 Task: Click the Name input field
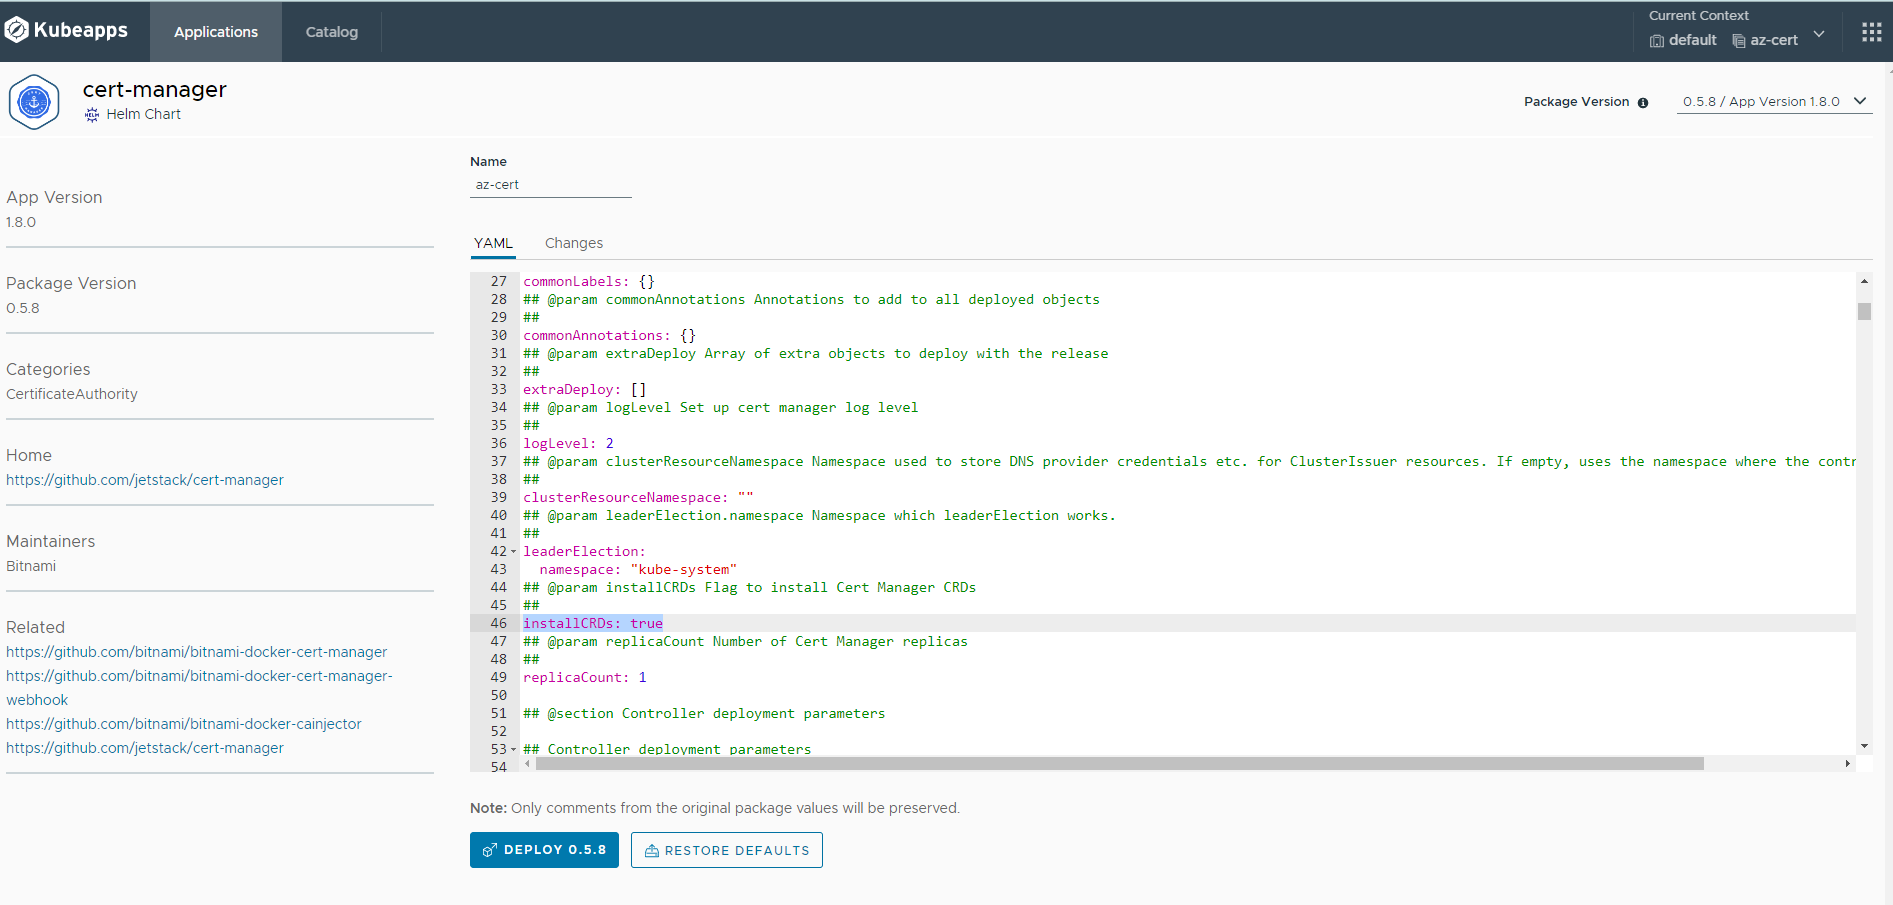pyautogui.click(x=551, y=185)
